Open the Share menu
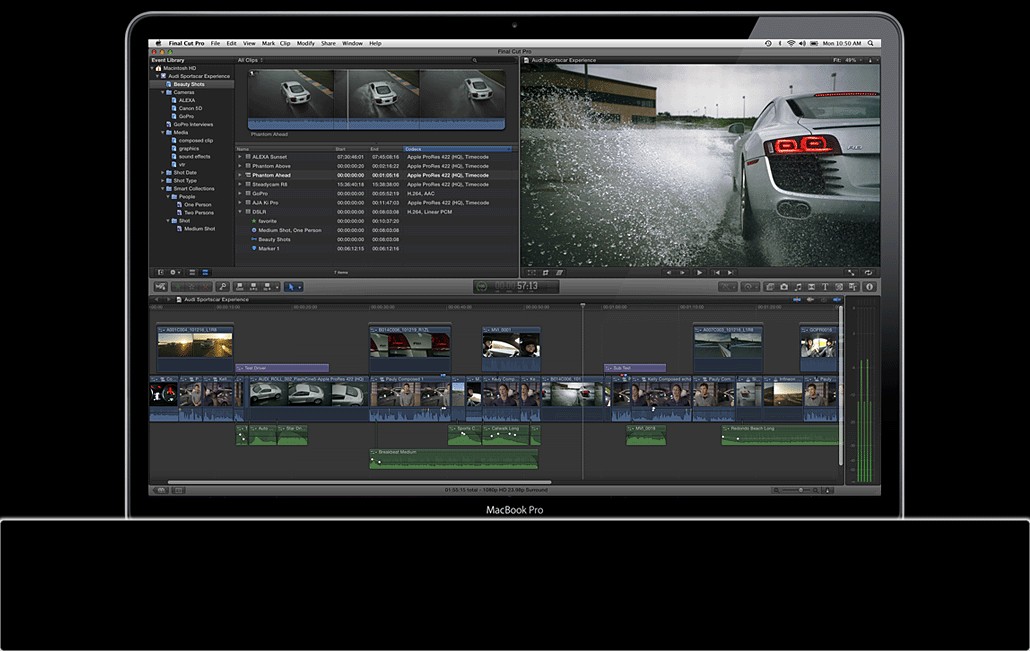 coord(328,44)
